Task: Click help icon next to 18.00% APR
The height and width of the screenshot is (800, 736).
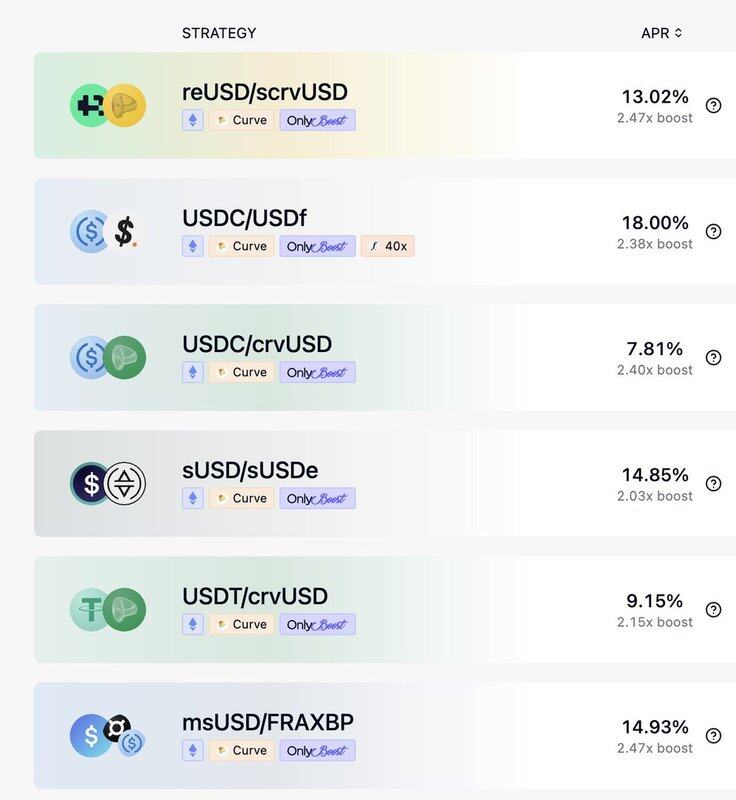Action: pyautogui.click(x=713, y=232)
